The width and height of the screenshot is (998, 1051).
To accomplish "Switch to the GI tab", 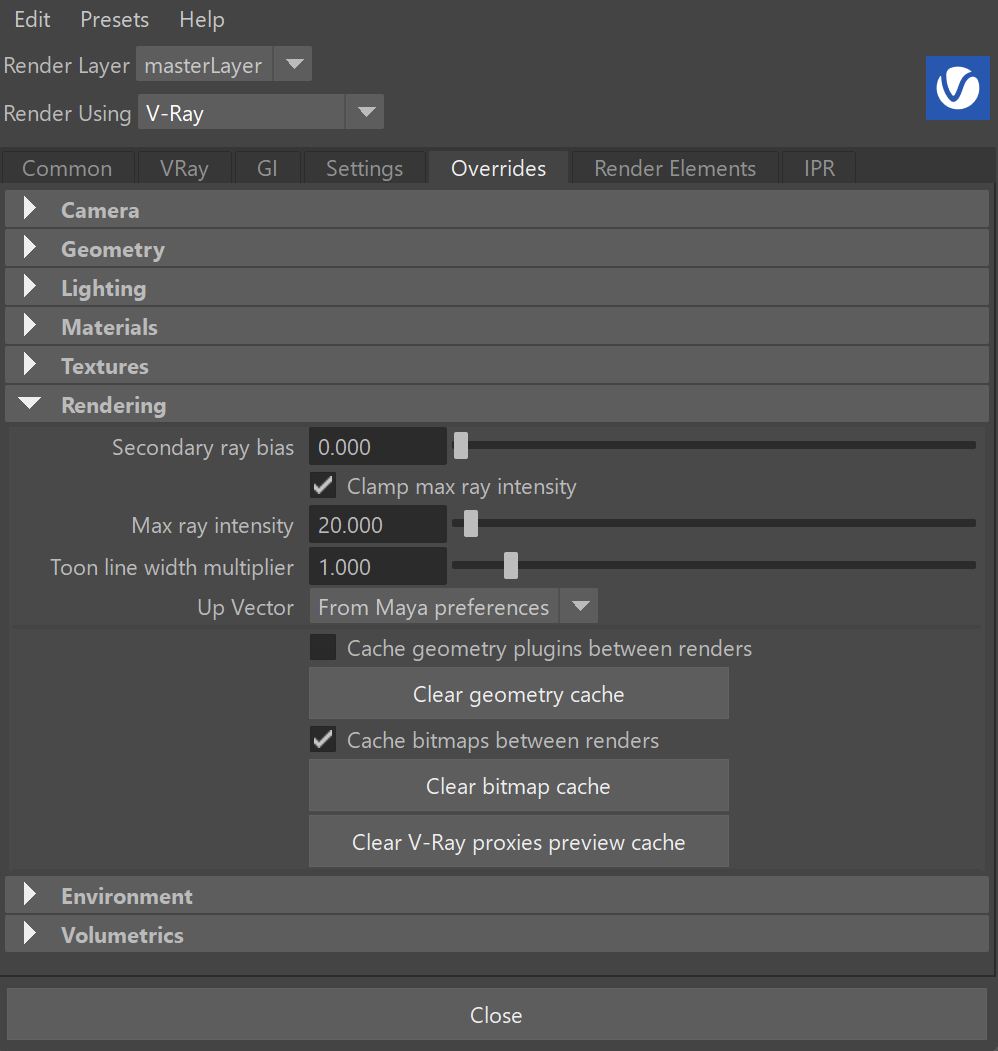I will 267,168.
